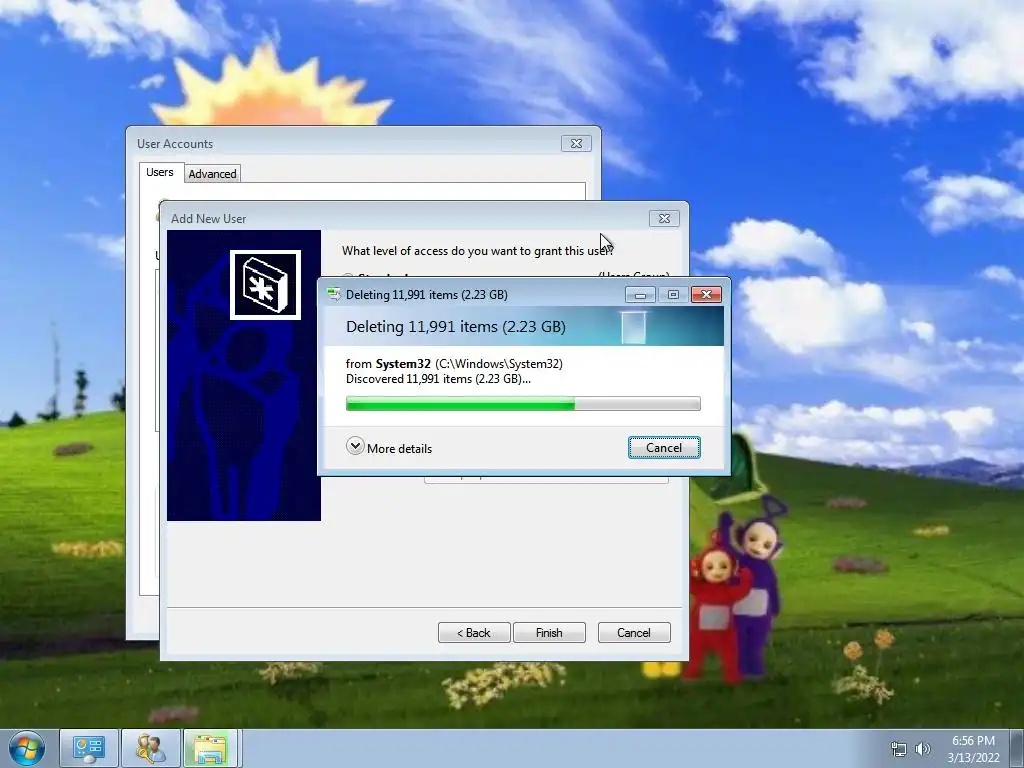This screenshot has width=1024, height=768.
Task: Click the network tray icon
Action: tap(899, 749)
